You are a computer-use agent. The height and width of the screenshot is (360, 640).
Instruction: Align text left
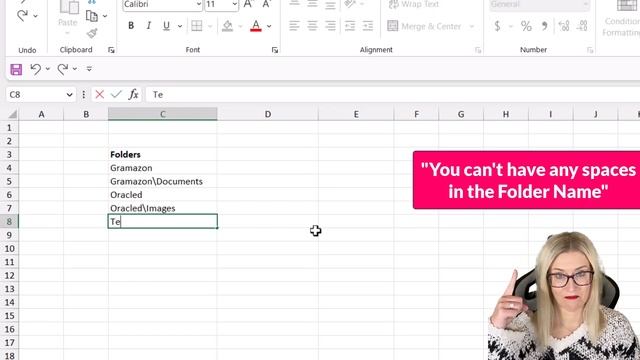pos(294,26)
